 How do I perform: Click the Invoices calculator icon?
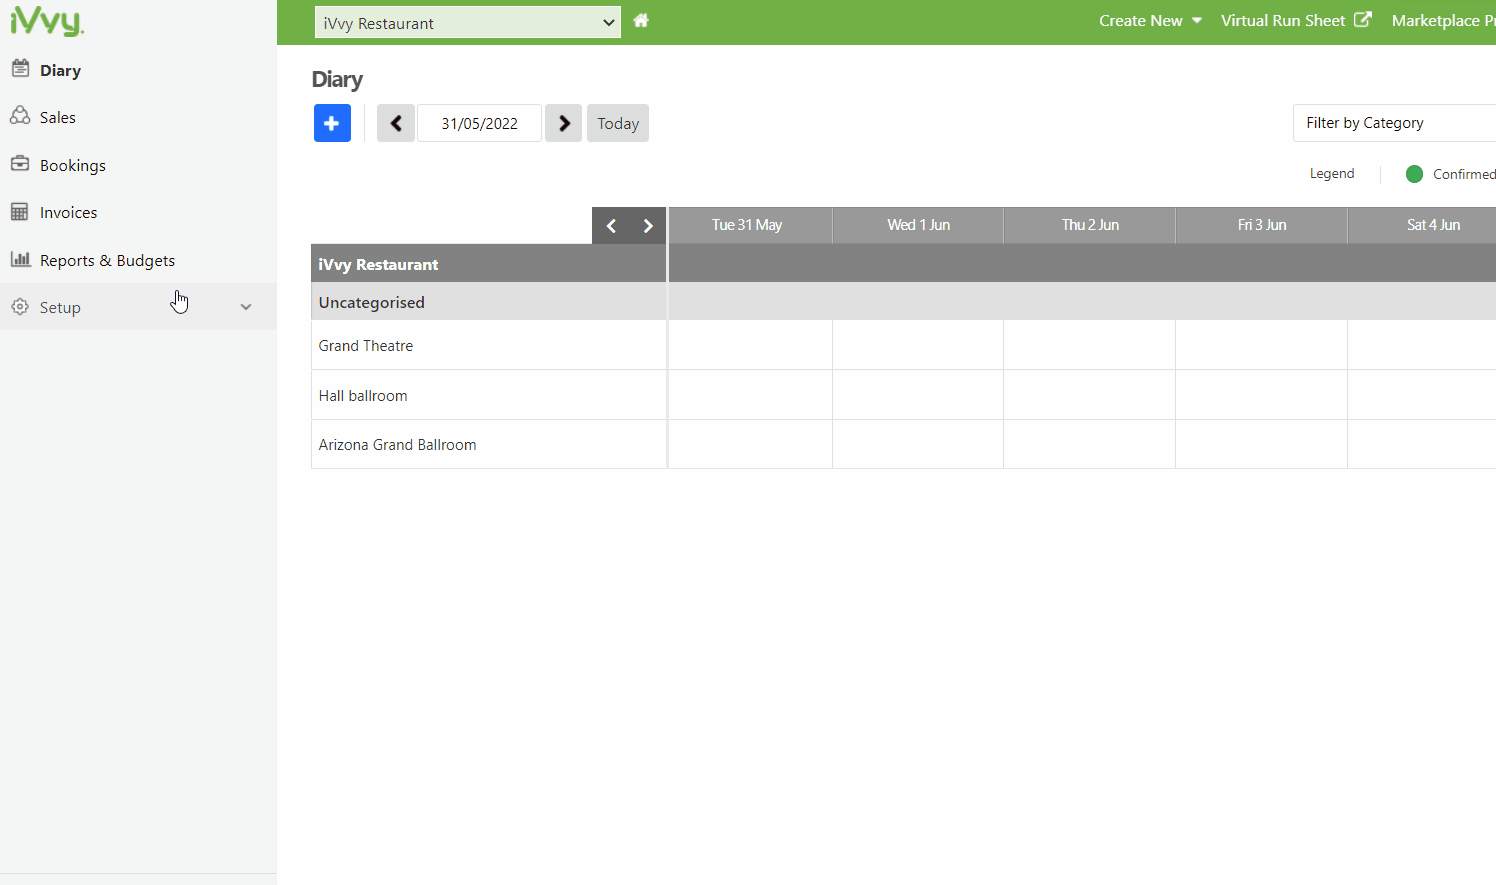coord(20,211)
